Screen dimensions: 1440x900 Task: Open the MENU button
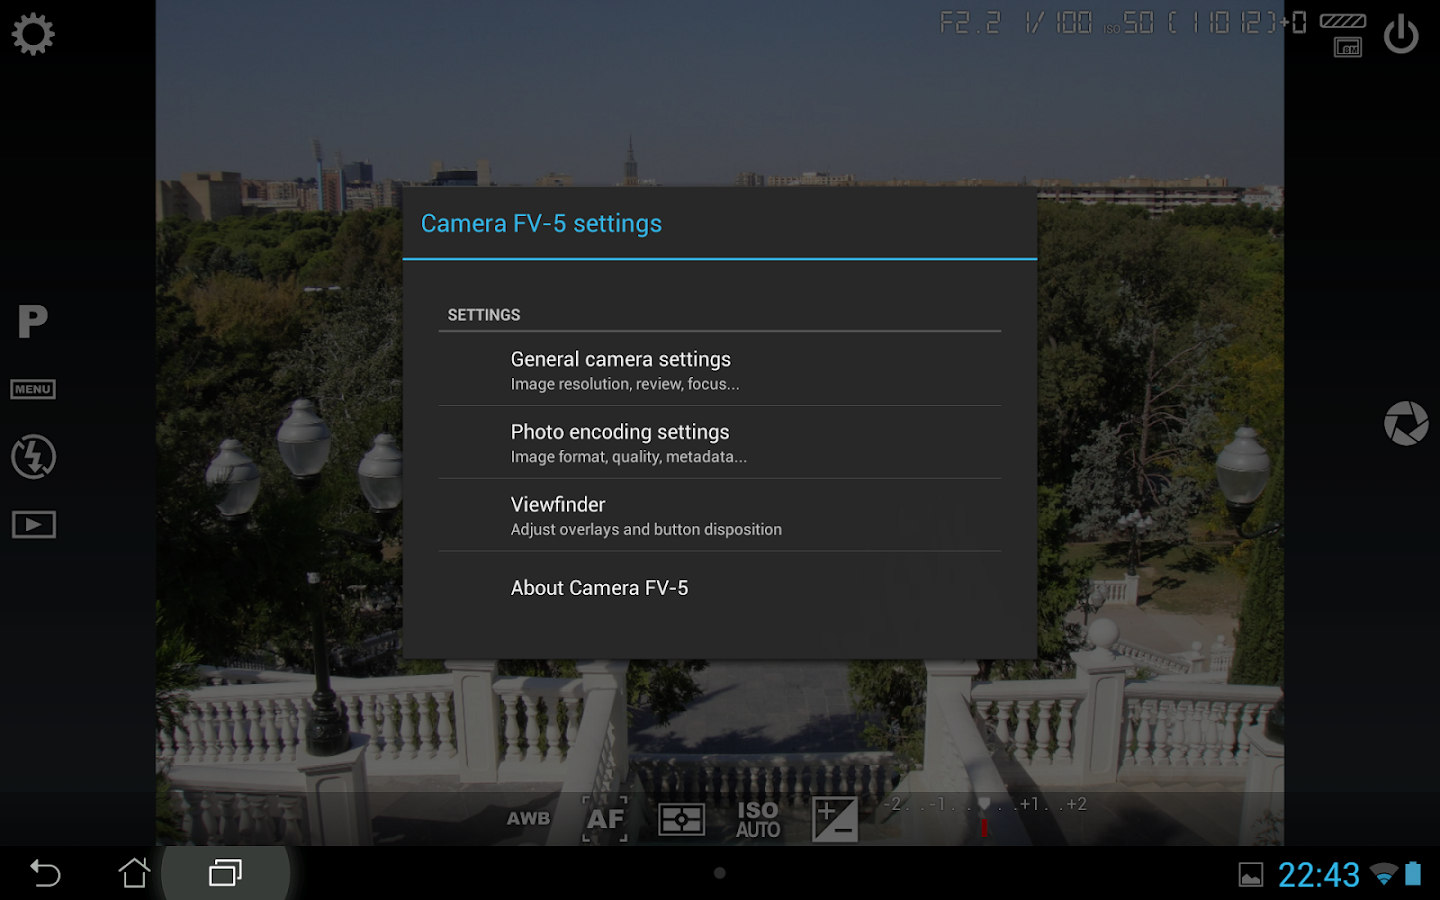tap(33, 389)
